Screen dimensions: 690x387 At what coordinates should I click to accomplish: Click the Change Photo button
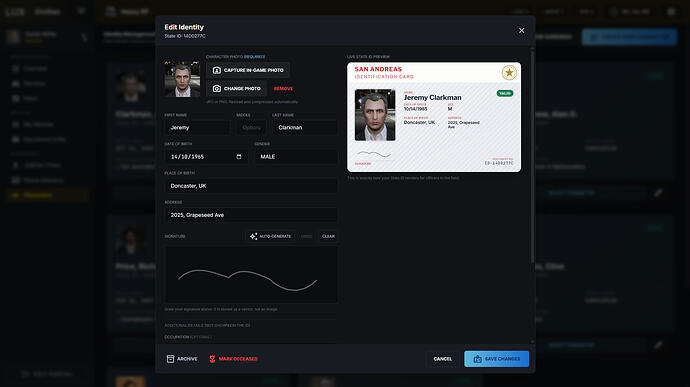[x=236, y=88]
